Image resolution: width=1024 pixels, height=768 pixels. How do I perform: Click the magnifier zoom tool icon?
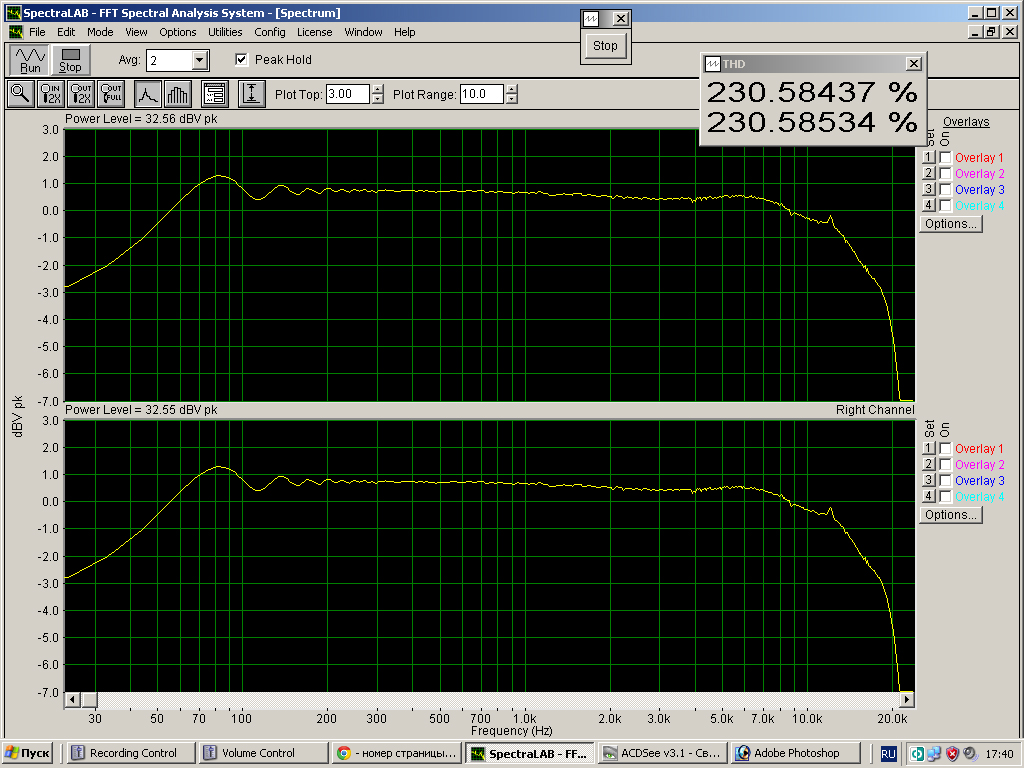click(20, 94)
